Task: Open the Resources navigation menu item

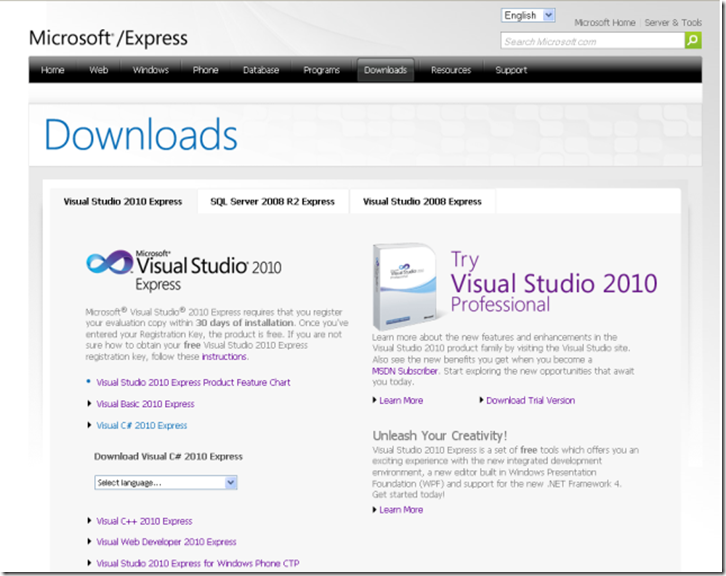Action: pyautogui.click(x=451, y=70)
